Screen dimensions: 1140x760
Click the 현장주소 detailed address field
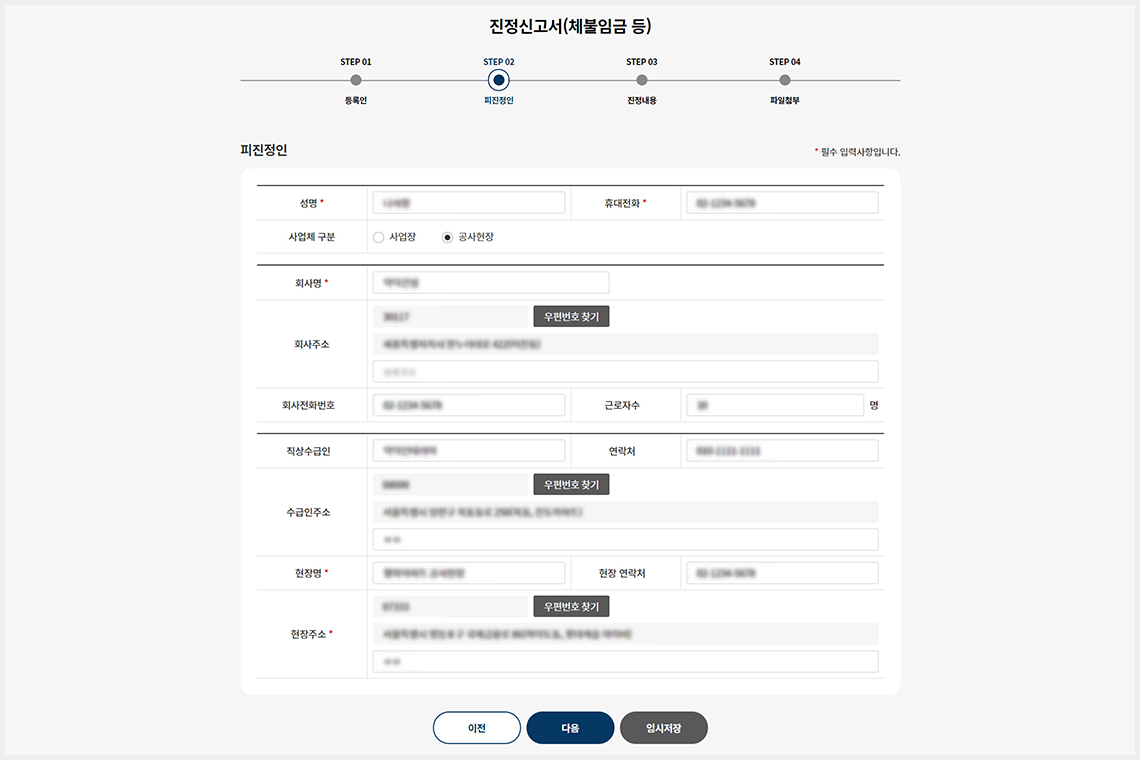coord(625,662)
